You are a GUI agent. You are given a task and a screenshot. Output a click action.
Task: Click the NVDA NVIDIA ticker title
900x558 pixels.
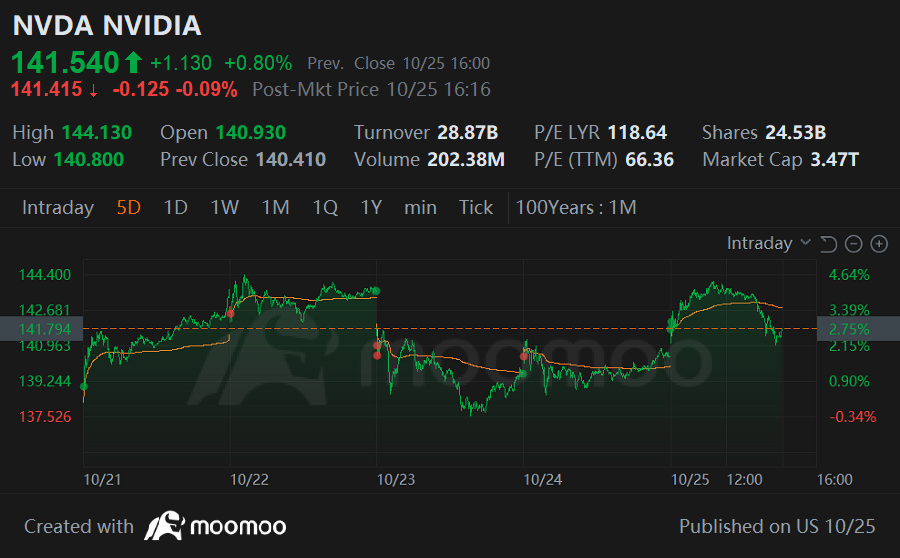[107, 26]
